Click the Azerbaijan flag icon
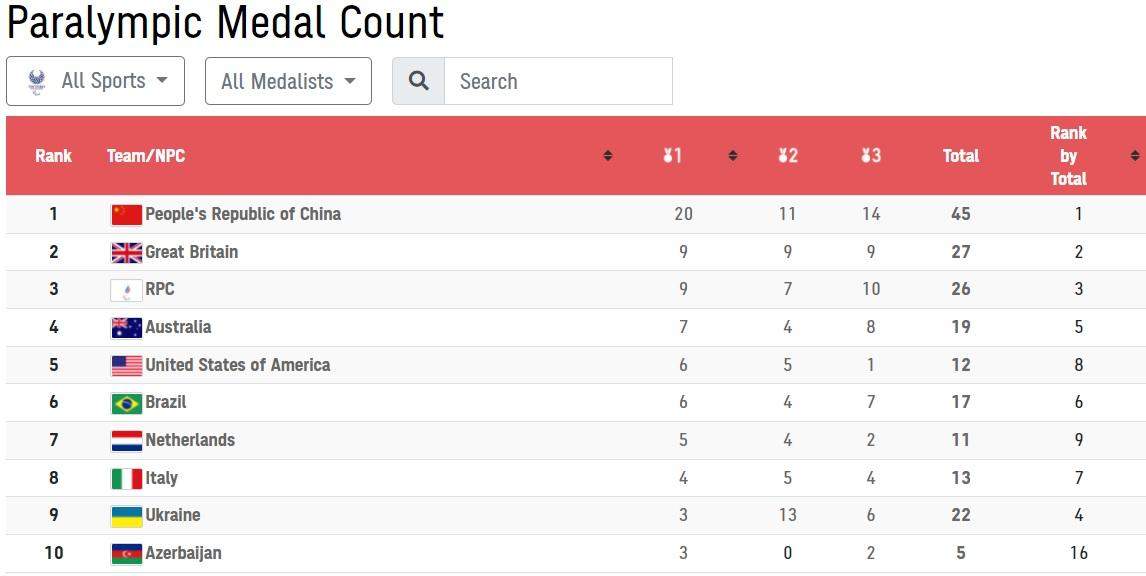This screenshot has height=576, width=1146. click(x=126, y=553)
